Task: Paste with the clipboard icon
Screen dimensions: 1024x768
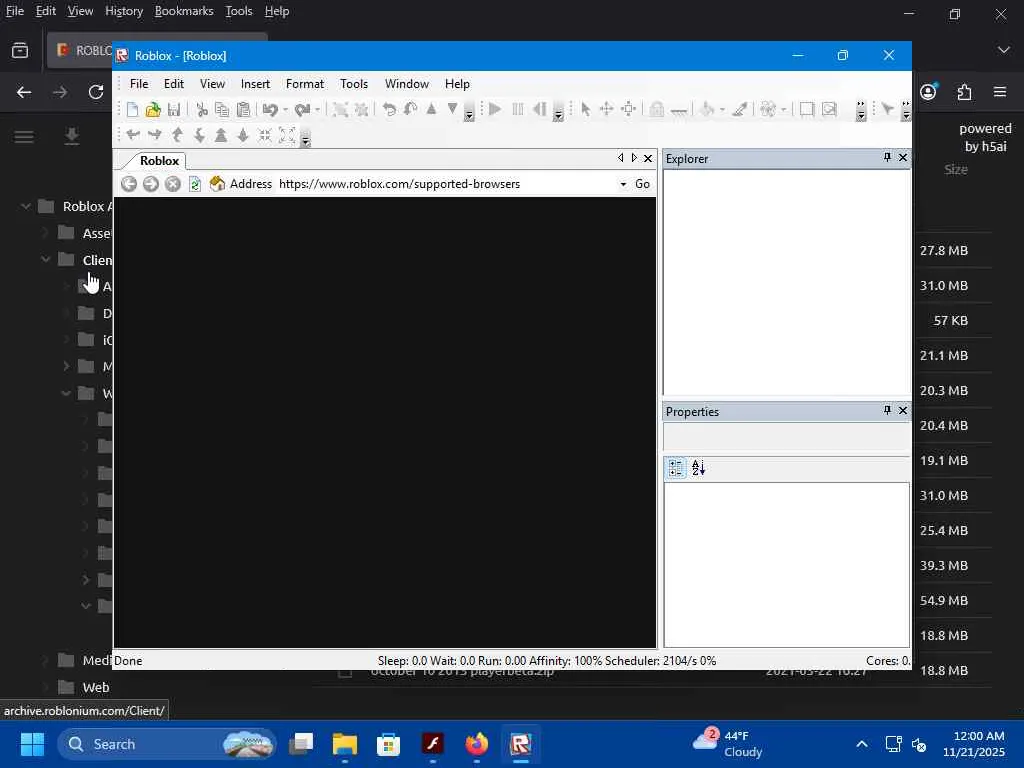Action: (244, 110)
